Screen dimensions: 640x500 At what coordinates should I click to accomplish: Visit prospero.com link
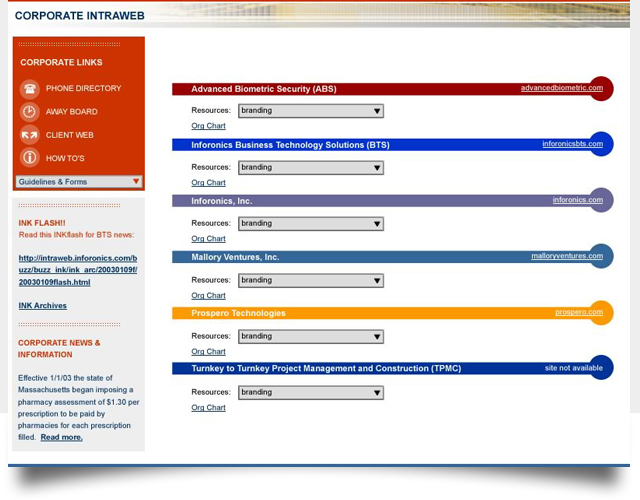(579, 312)
